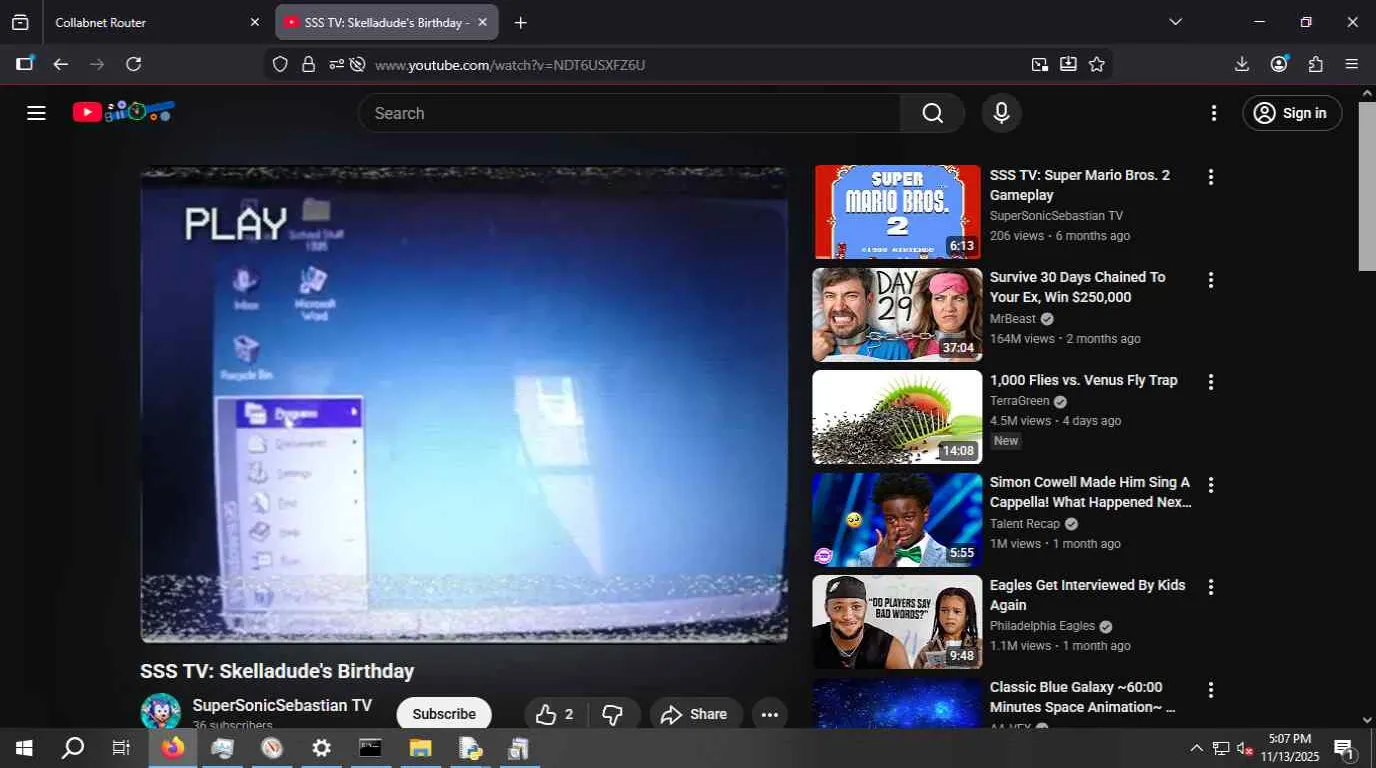This screenshot has height=768, width=1376.
Task: Open Task View on the taskbar
Action: tap(121, 748)
